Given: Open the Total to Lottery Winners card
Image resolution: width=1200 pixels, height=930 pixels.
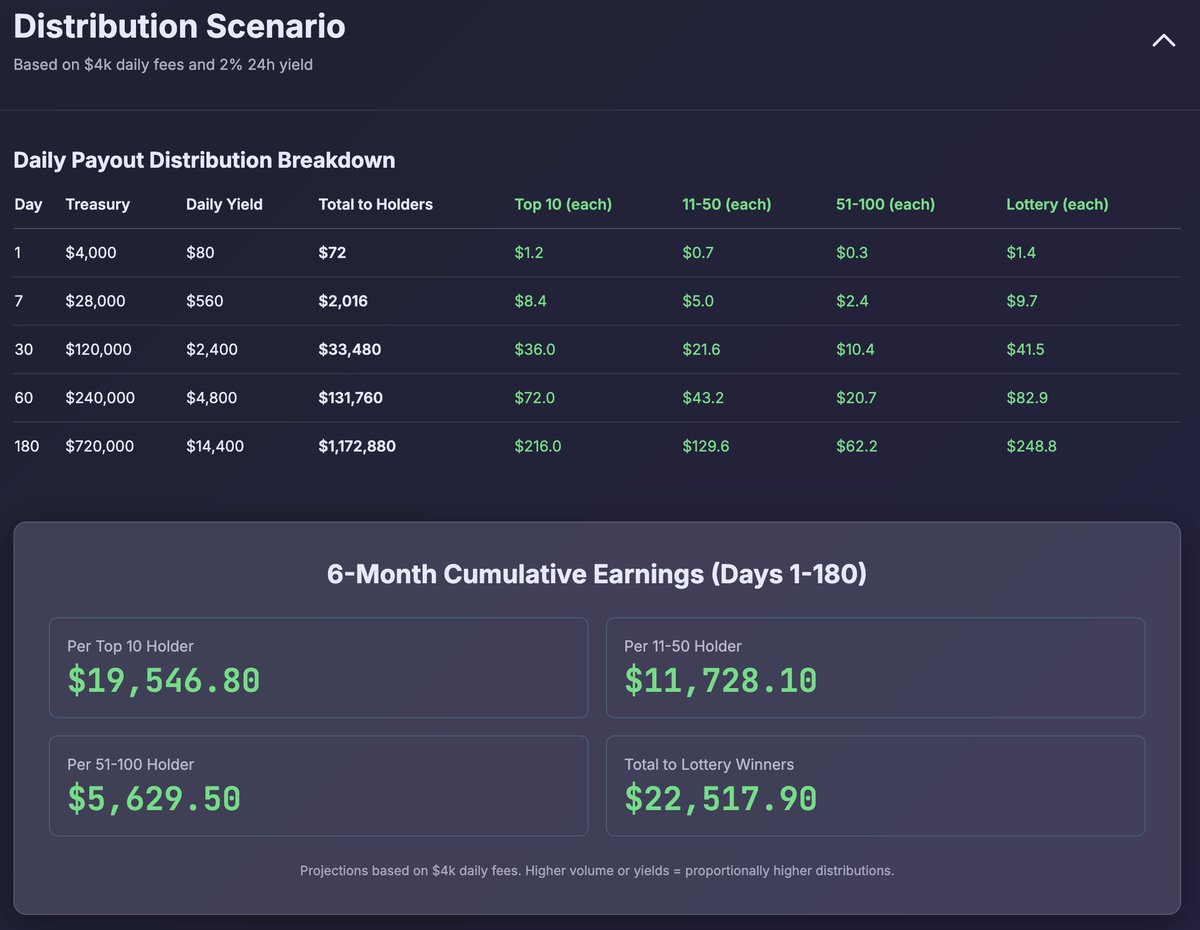Looking at the screenshot, I should click(x=875, y=786).
